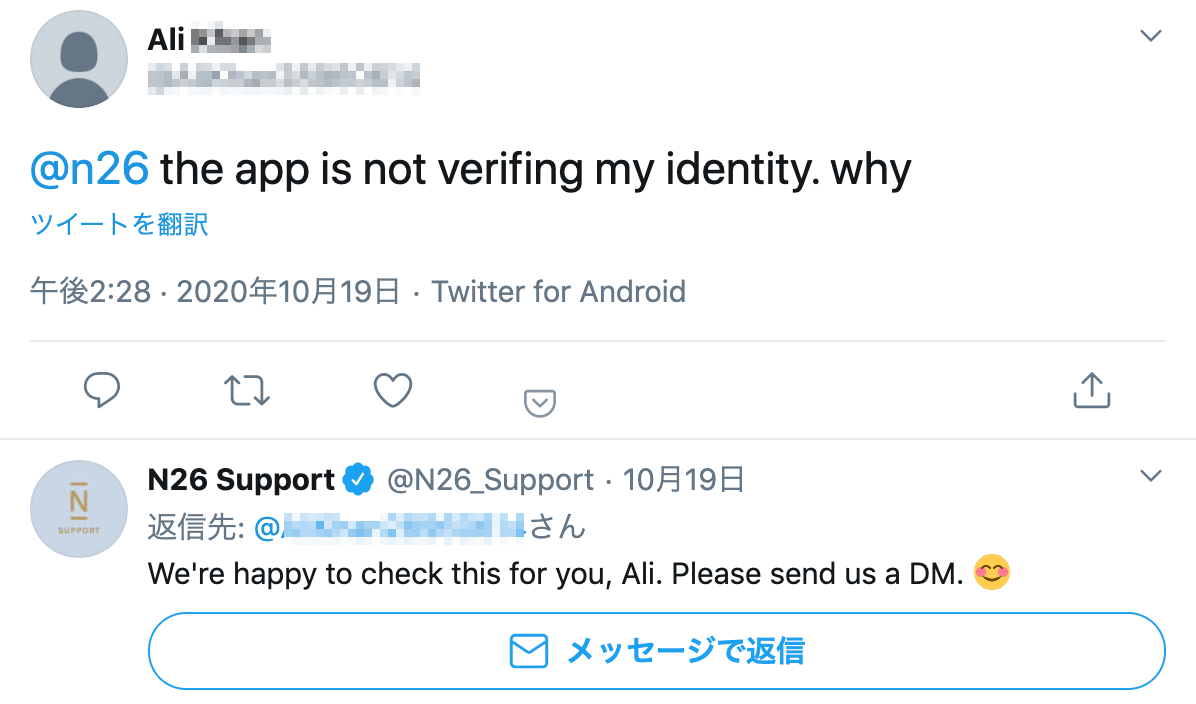Click the blue verified badge beside N26 Support
Screen dimensions: 1196x704
click(358, 480)
